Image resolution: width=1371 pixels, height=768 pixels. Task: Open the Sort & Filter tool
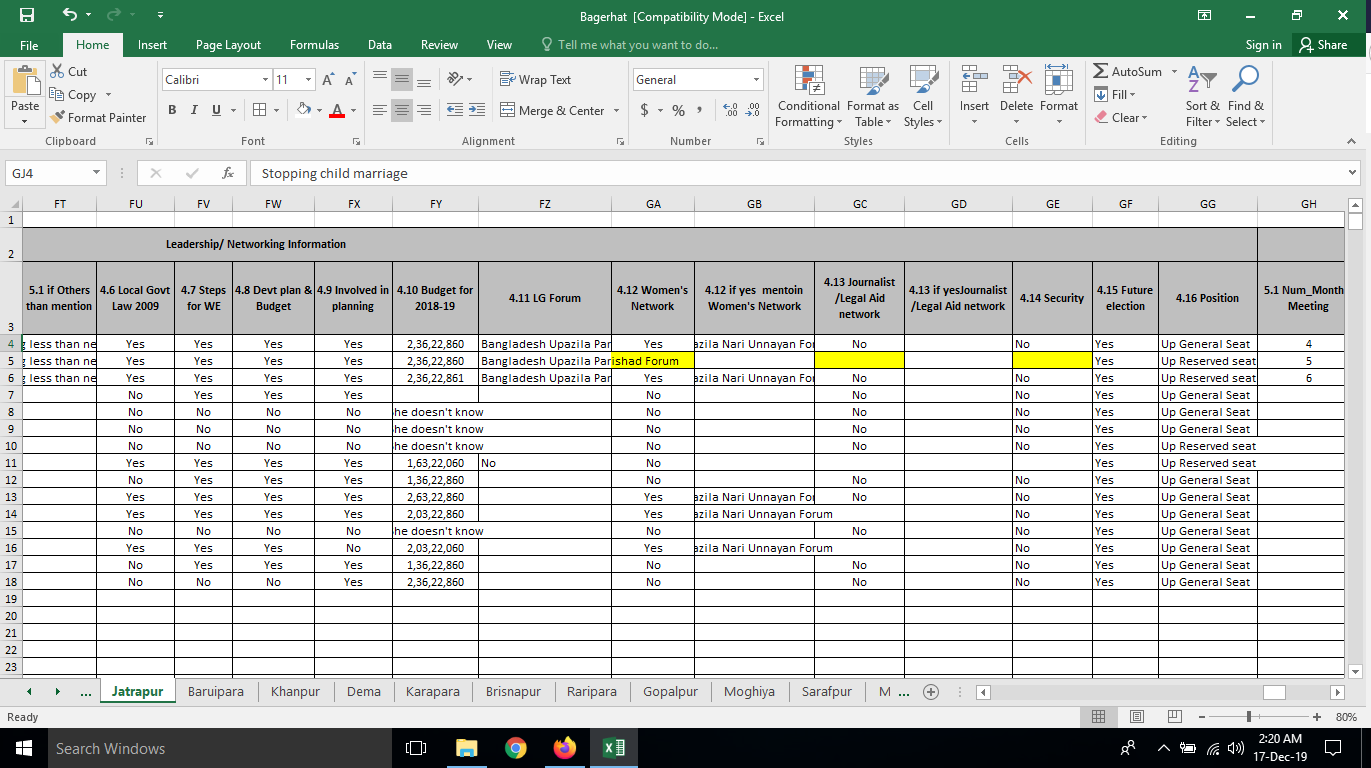(x=1203, y=98)
